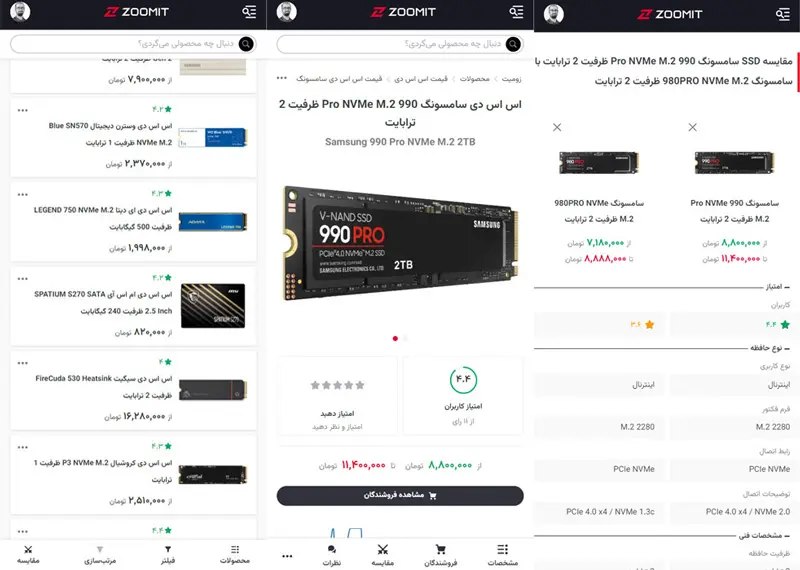Tap the profile avatar in right comparison screen
The image size is (800, 570).
pyautogui.click(x=554, y=14)
